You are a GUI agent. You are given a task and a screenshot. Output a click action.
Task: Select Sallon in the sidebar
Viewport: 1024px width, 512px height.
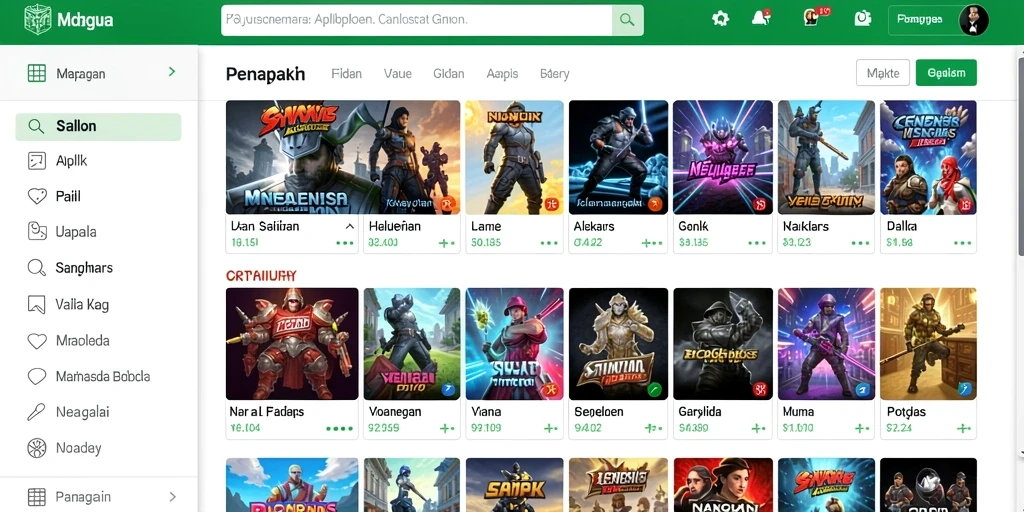tap(98, 127)
